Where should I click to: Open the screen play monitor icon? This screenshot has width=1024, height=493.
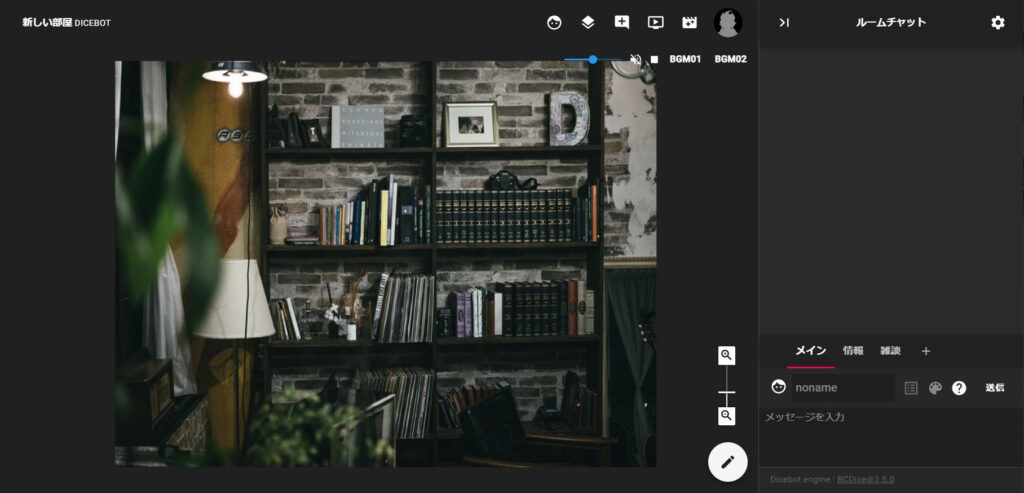click(655, 22)
